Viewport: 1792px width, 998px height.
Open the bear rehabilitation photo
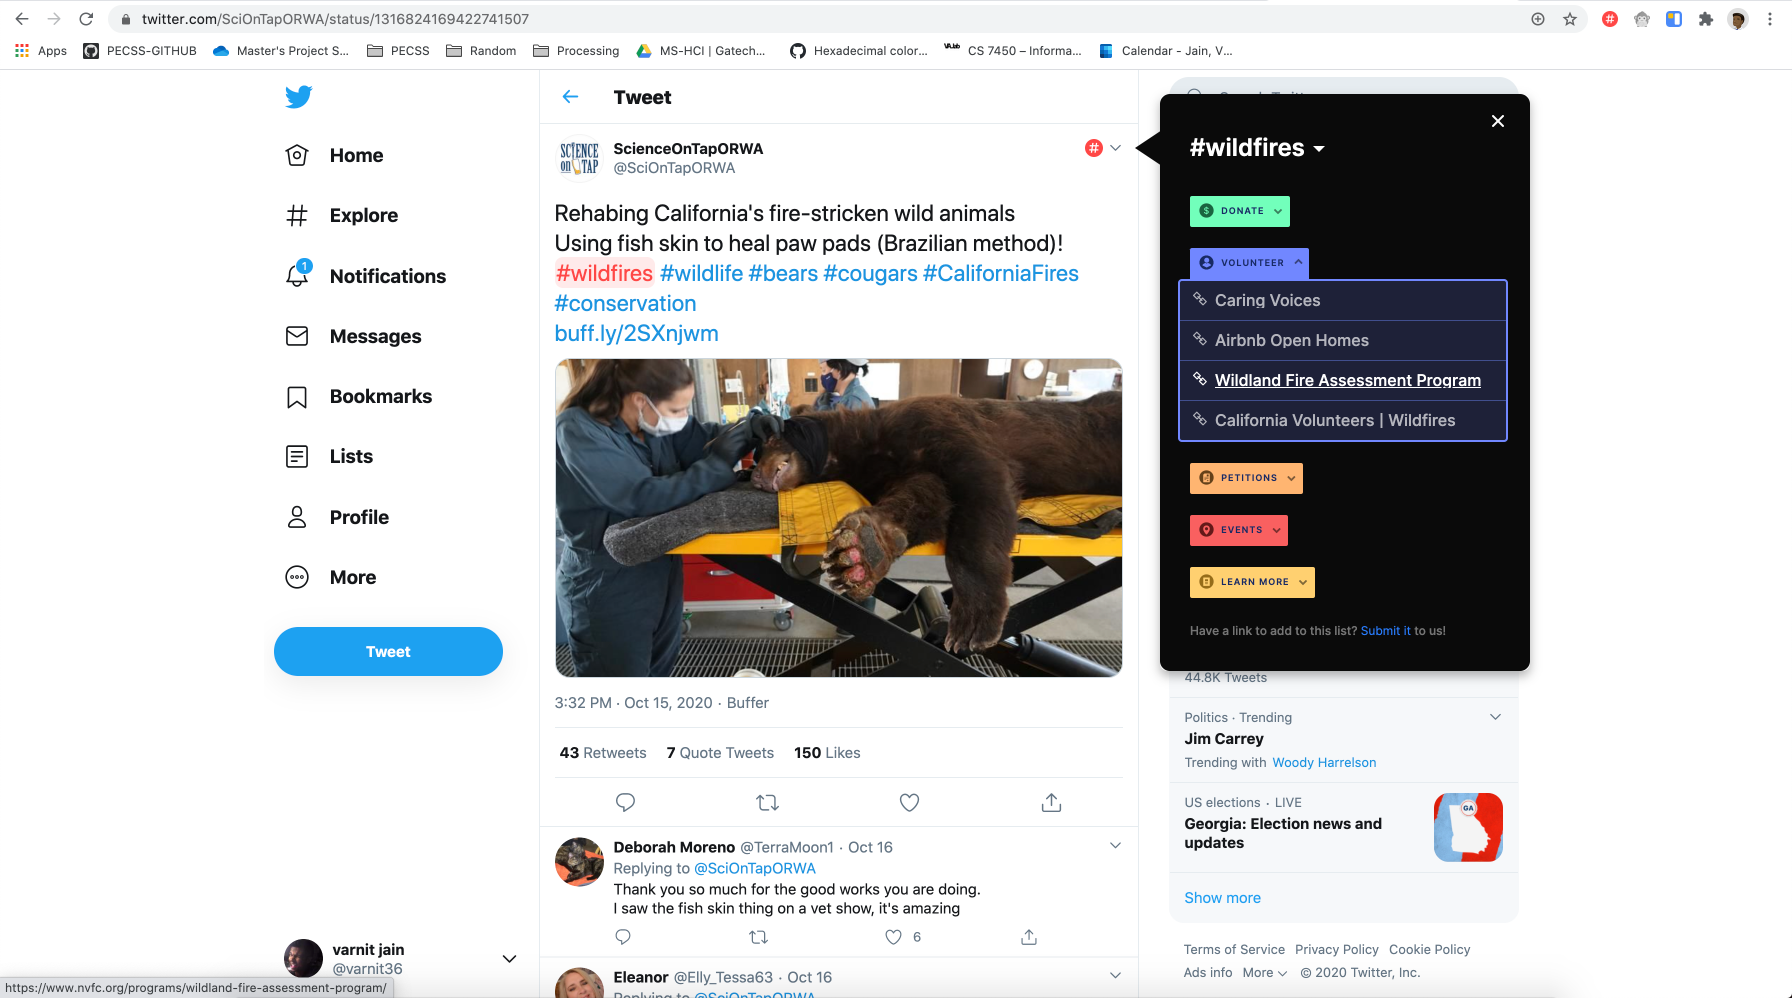(839, 518)
